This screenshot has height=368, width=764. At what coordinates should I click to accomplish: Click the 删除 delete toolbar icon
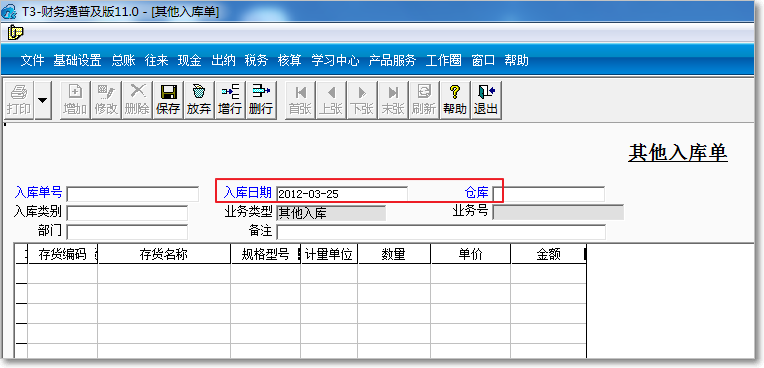(x=136, y=99)
